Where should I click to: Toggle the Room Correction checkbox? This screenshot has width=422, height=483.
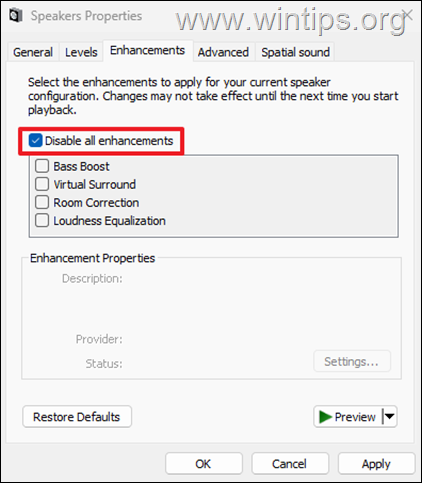[x=42, y=202]
